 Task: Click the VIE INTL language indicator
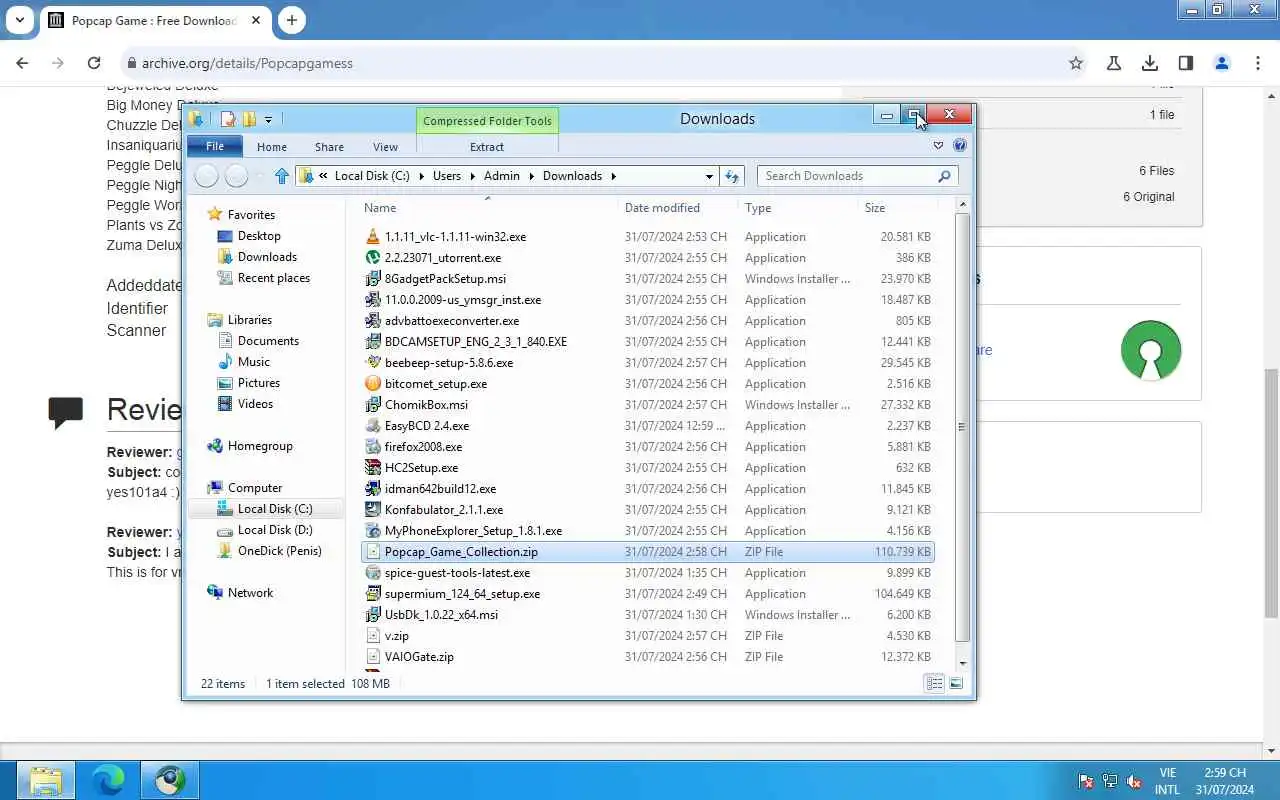pos(1167,781)
